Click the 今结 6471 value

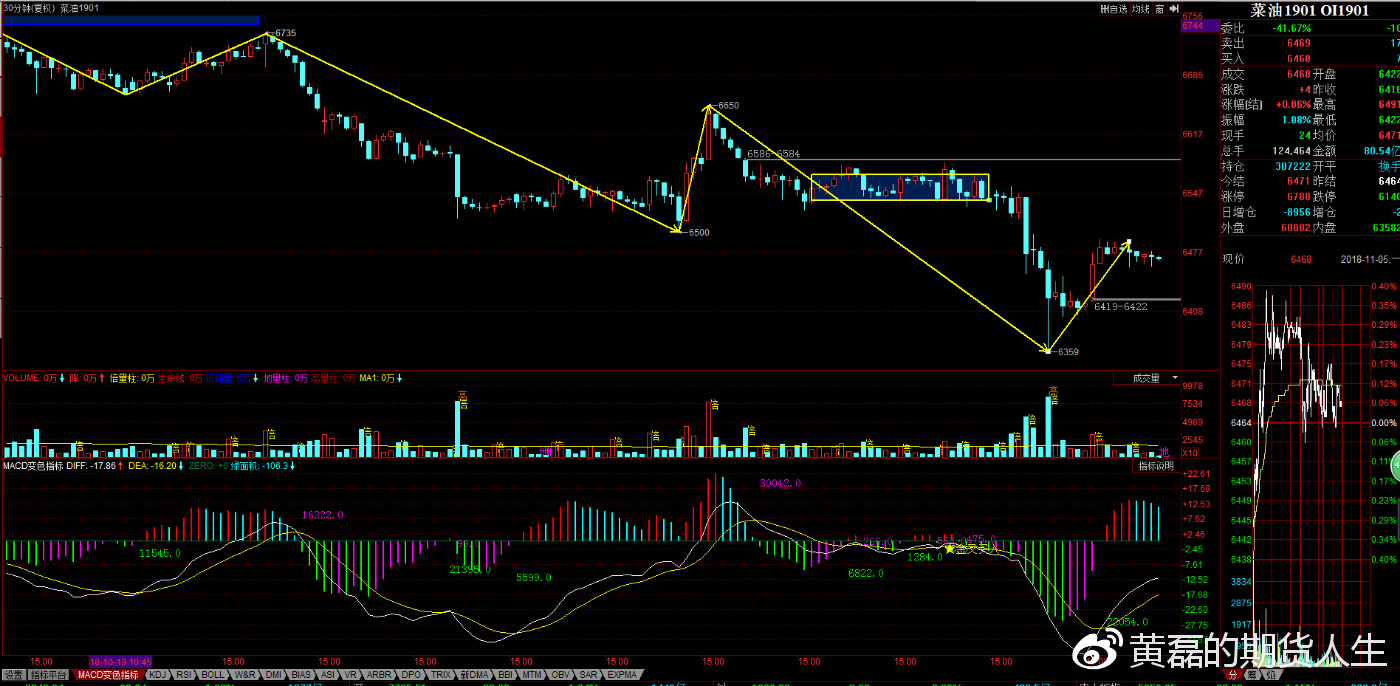click(x=1298, y=181)
